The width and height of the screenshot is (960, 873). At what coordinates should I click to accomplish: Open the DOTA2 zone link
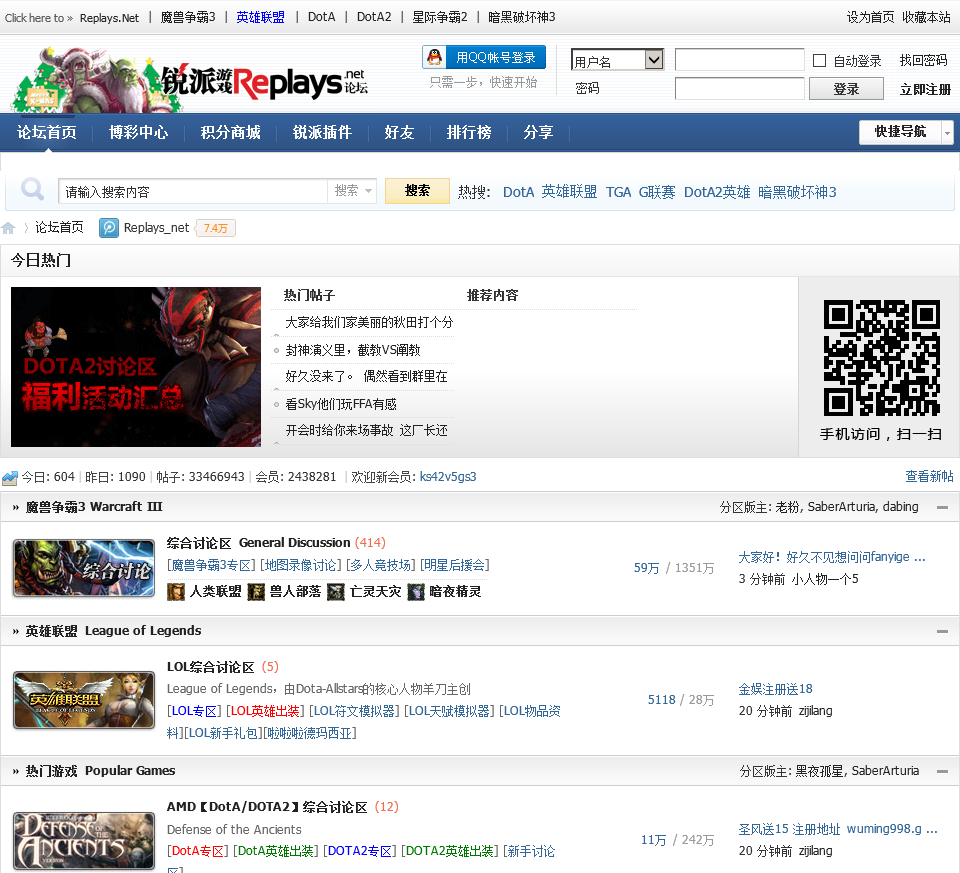[x=359, y=851]
